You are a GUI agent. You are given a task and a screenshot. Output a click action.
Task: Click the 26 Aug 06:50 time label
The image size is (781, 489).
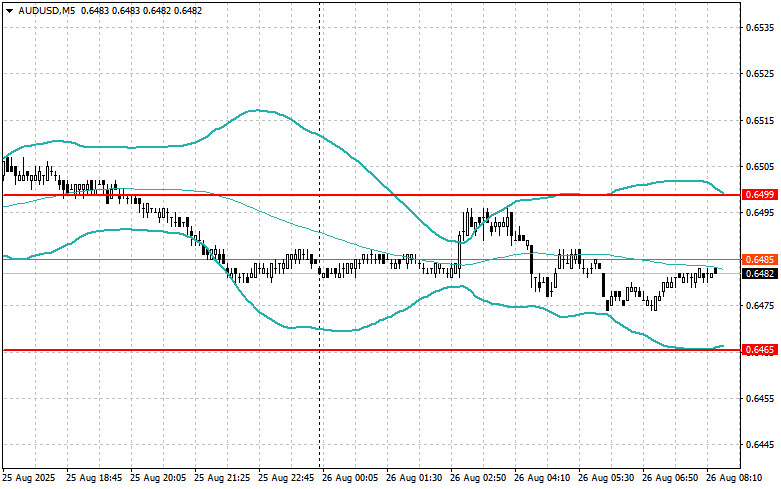pyautogui.click(x=670, y=478)
